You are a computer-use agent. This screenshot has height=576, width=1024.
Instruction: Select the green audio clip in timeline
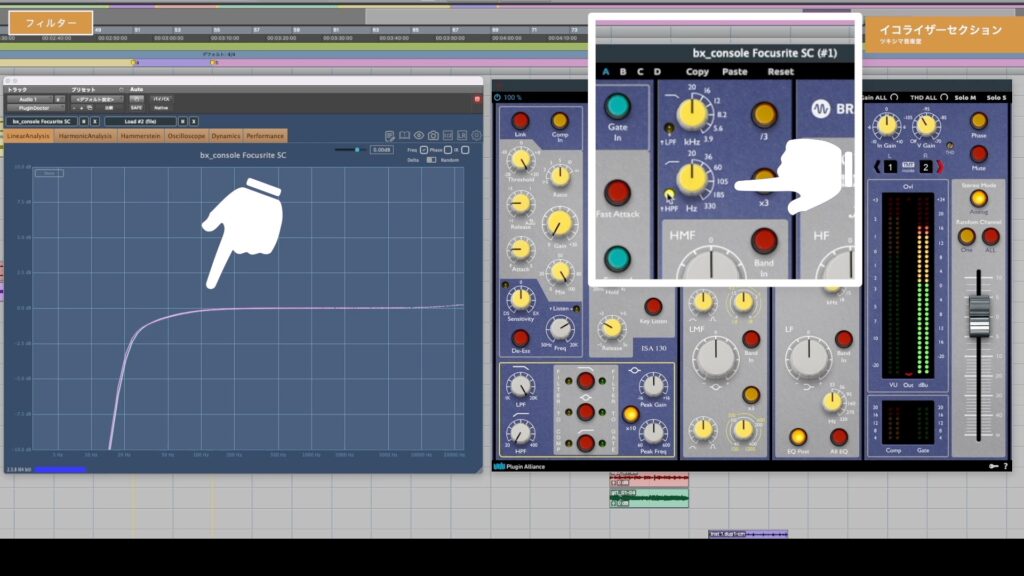648,498
